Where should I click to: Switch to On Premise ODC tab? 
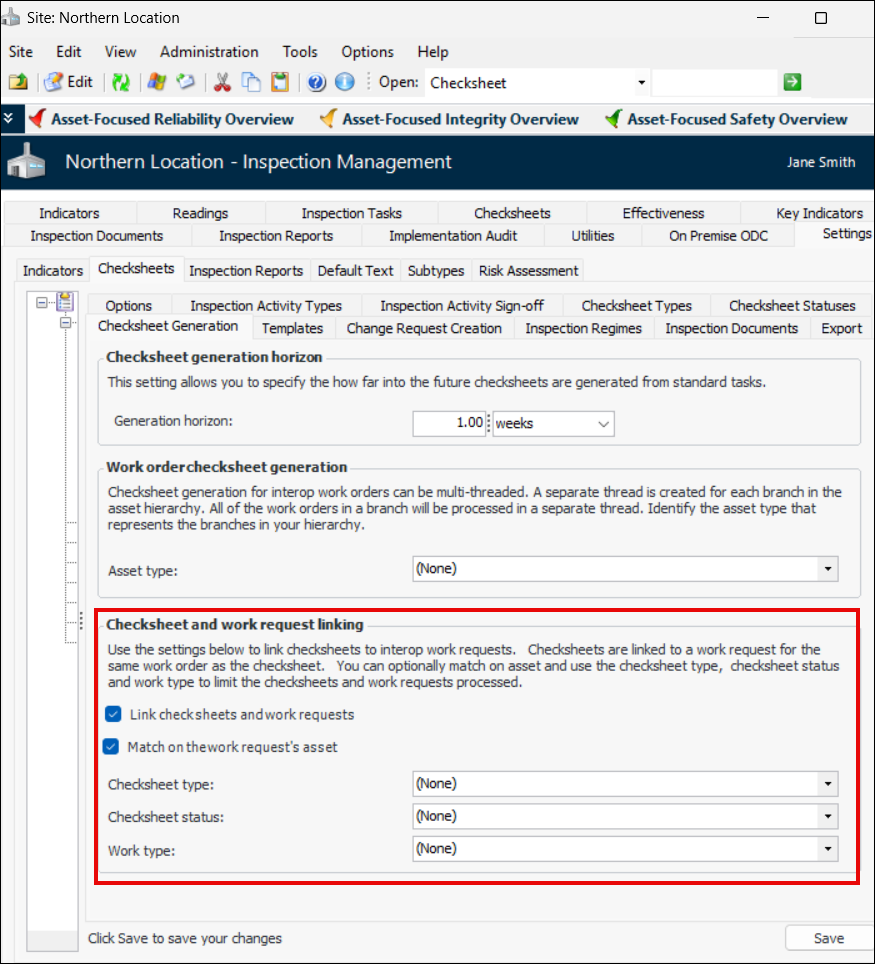coord(718,236)
